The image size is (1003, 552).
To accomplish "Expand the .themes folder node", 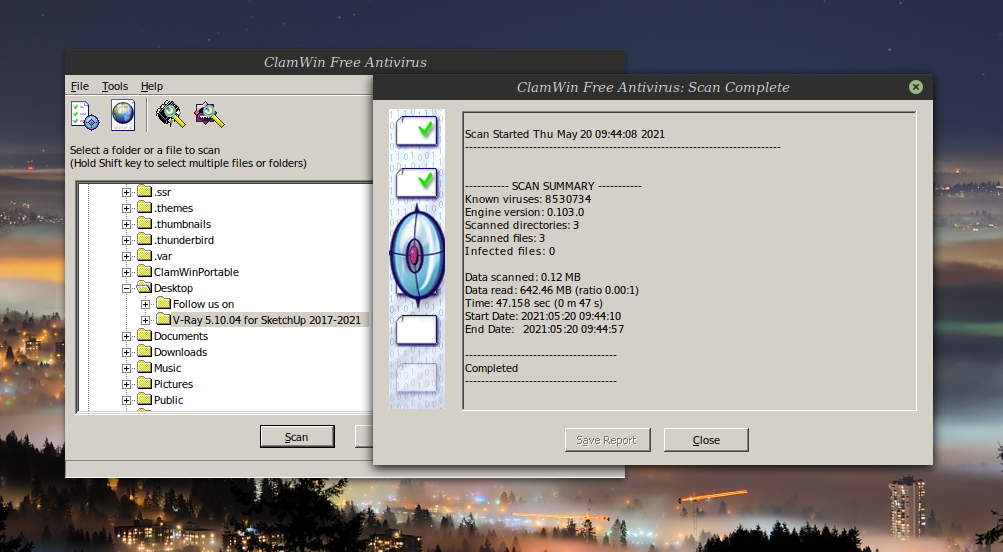I will (x=127, y=208).
